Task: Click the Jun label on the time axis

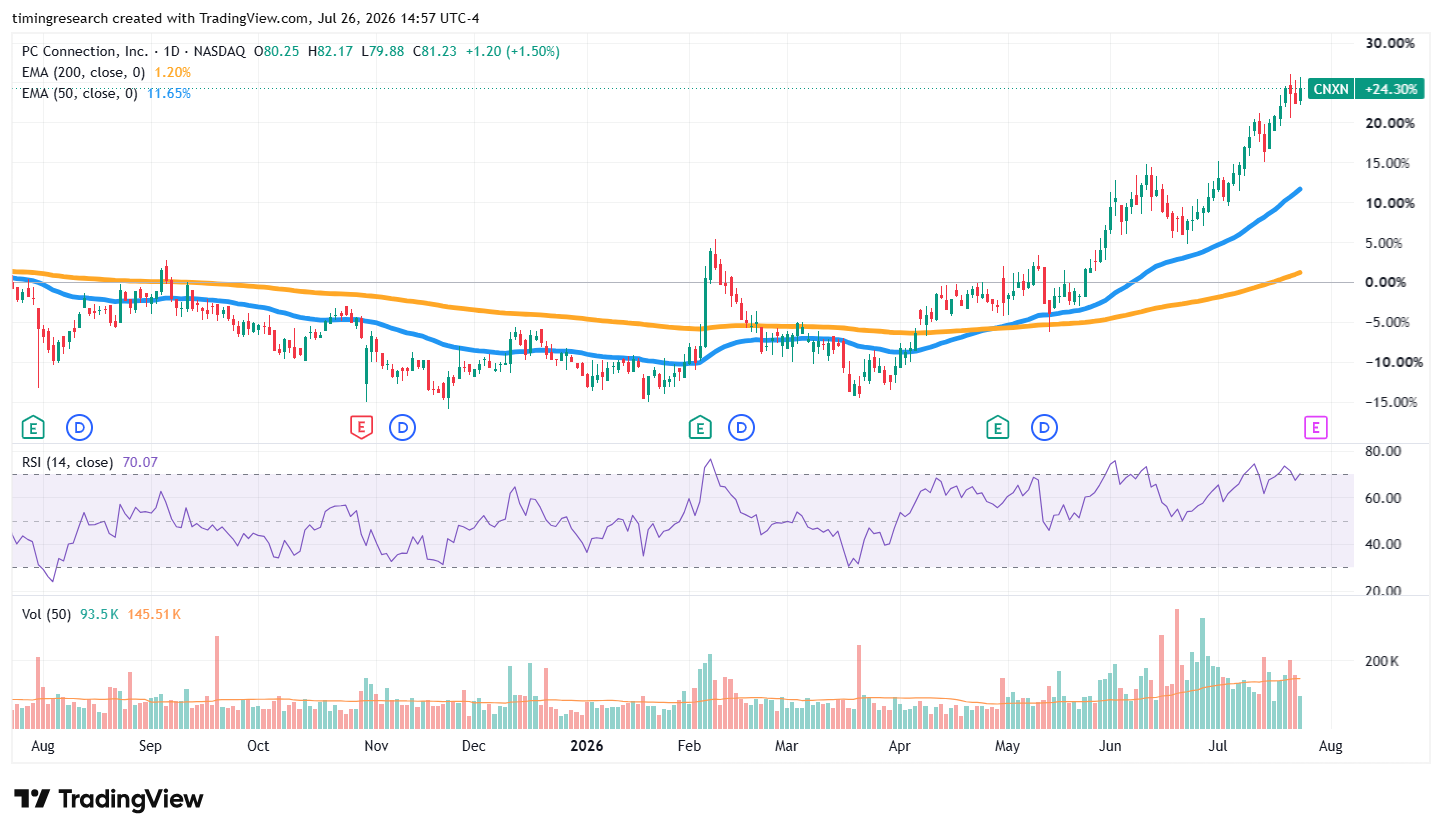Action: pyautogui.click(x=1109, y=746)
